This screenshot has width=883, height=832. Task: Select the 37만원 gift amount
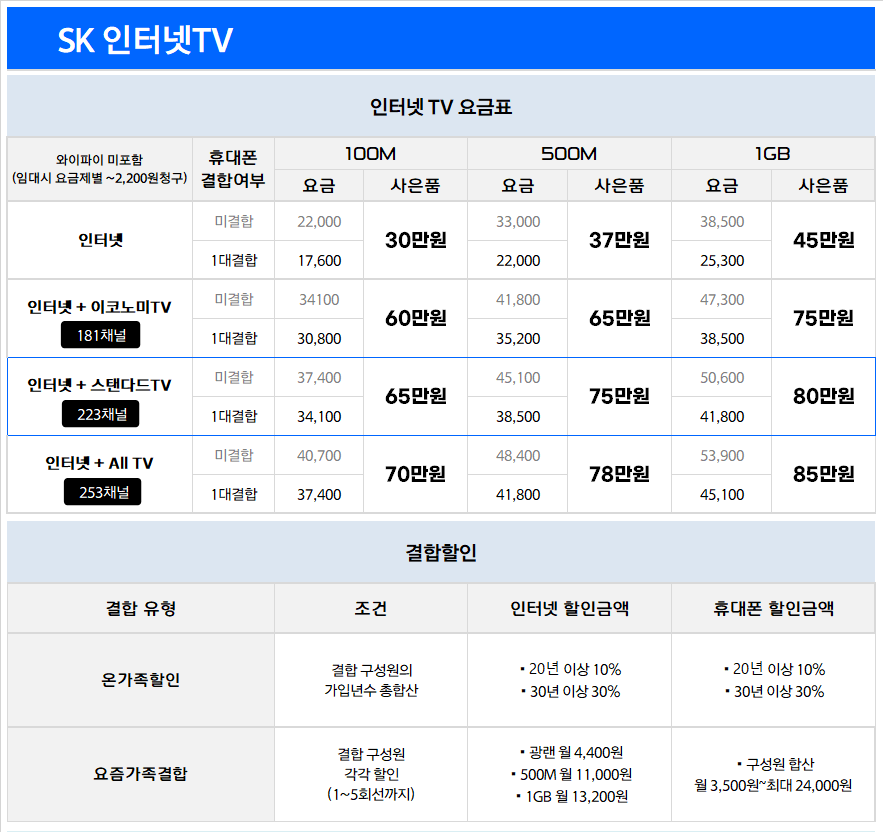[x=619, y=240]
